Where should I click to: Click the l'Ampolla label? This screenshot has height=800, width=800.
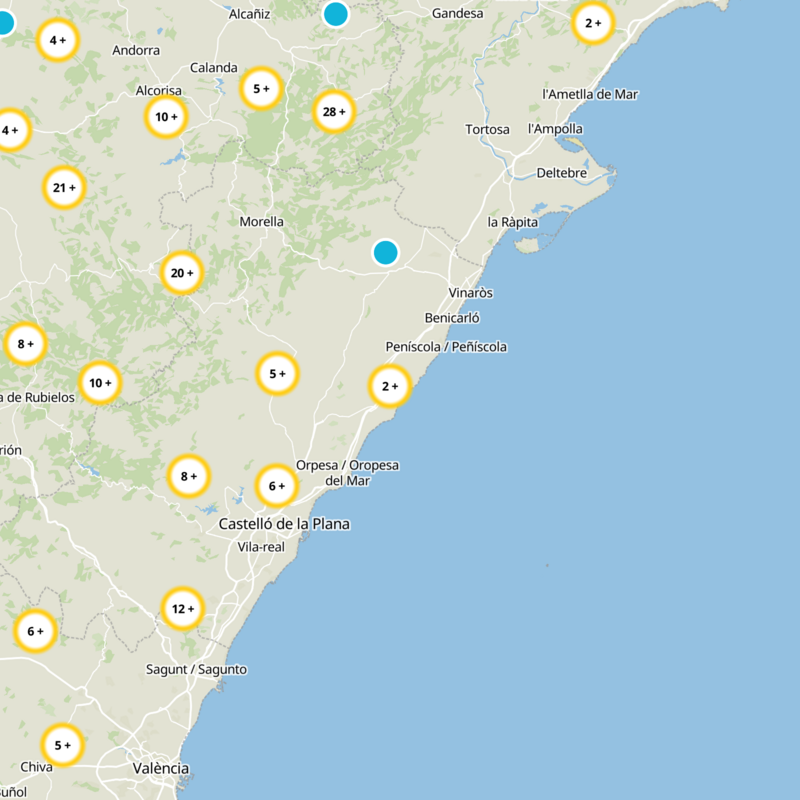coord(555,129)
